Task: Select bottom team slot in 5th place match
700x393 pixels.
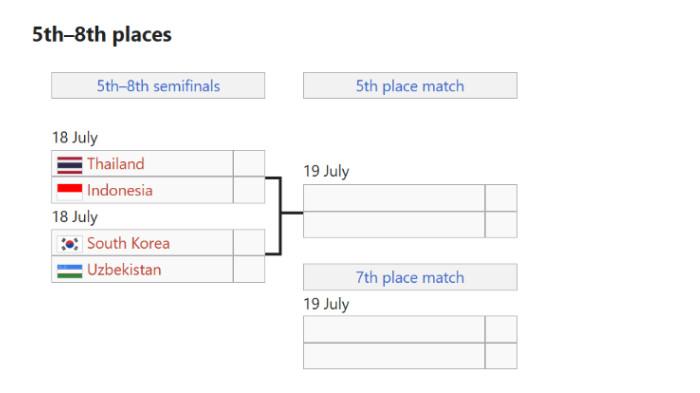Action: (394, 224)
